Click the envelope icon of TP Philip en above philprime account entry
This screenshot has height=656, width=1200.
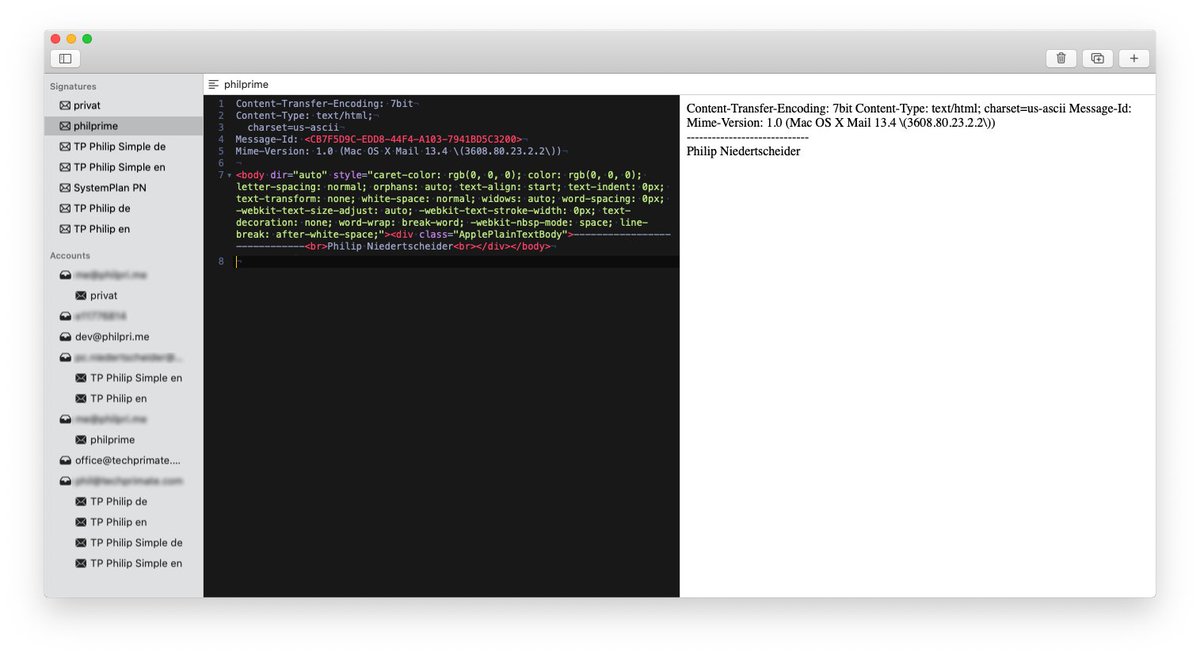click(x=81, y=399)
